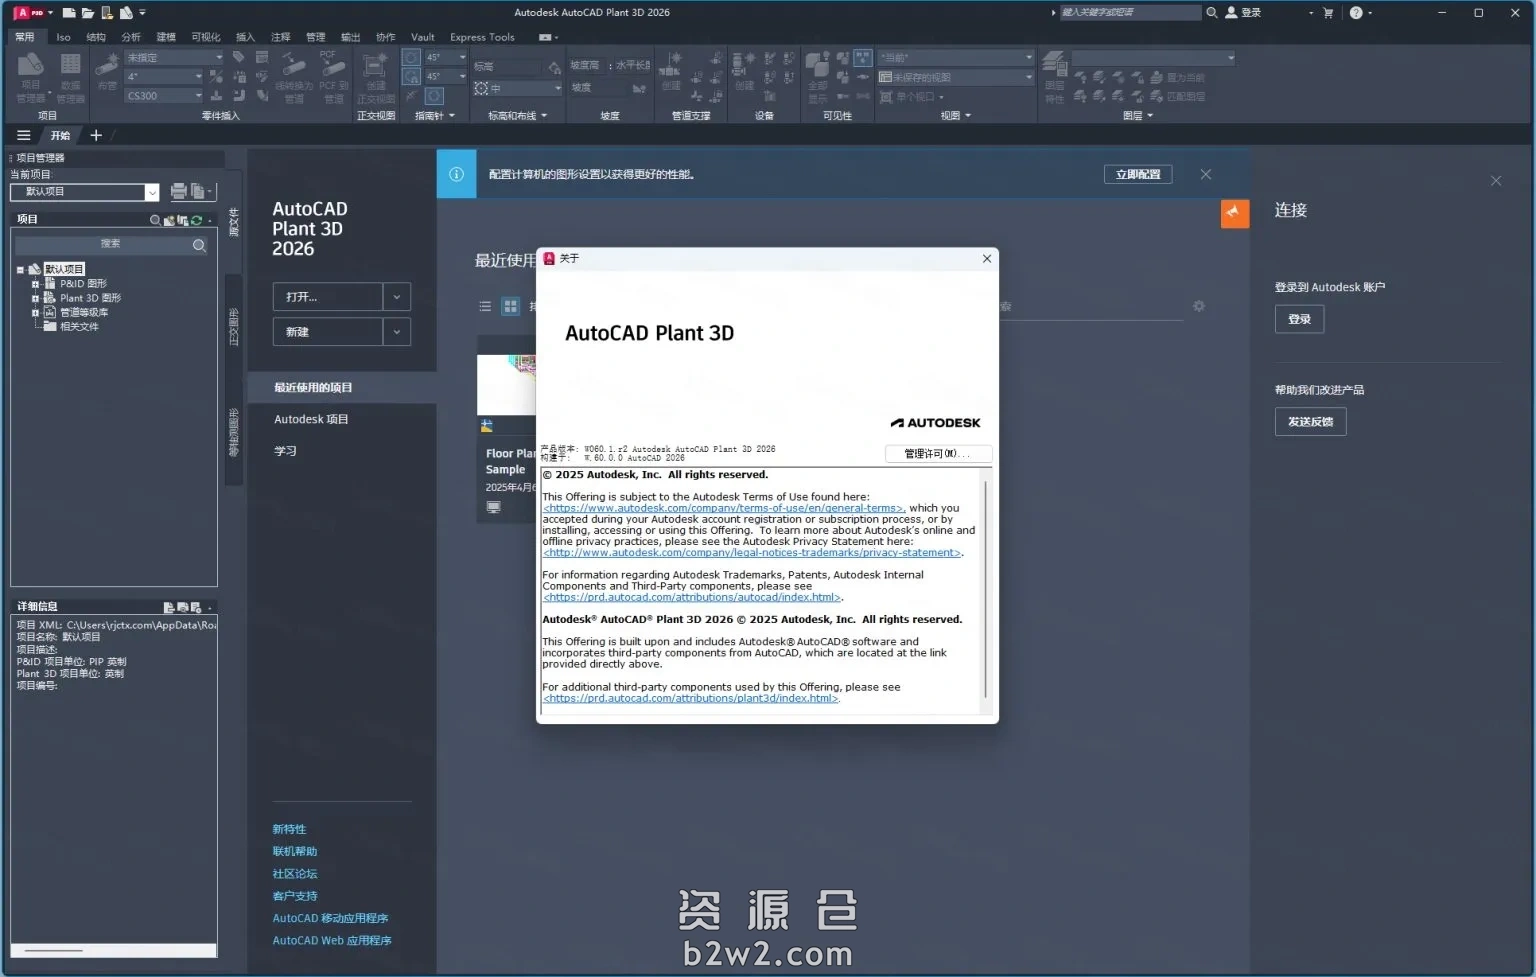Open the 当前项目 dropdown showing 默认项目
1536x977 pixels.
(x=152, y=192)
